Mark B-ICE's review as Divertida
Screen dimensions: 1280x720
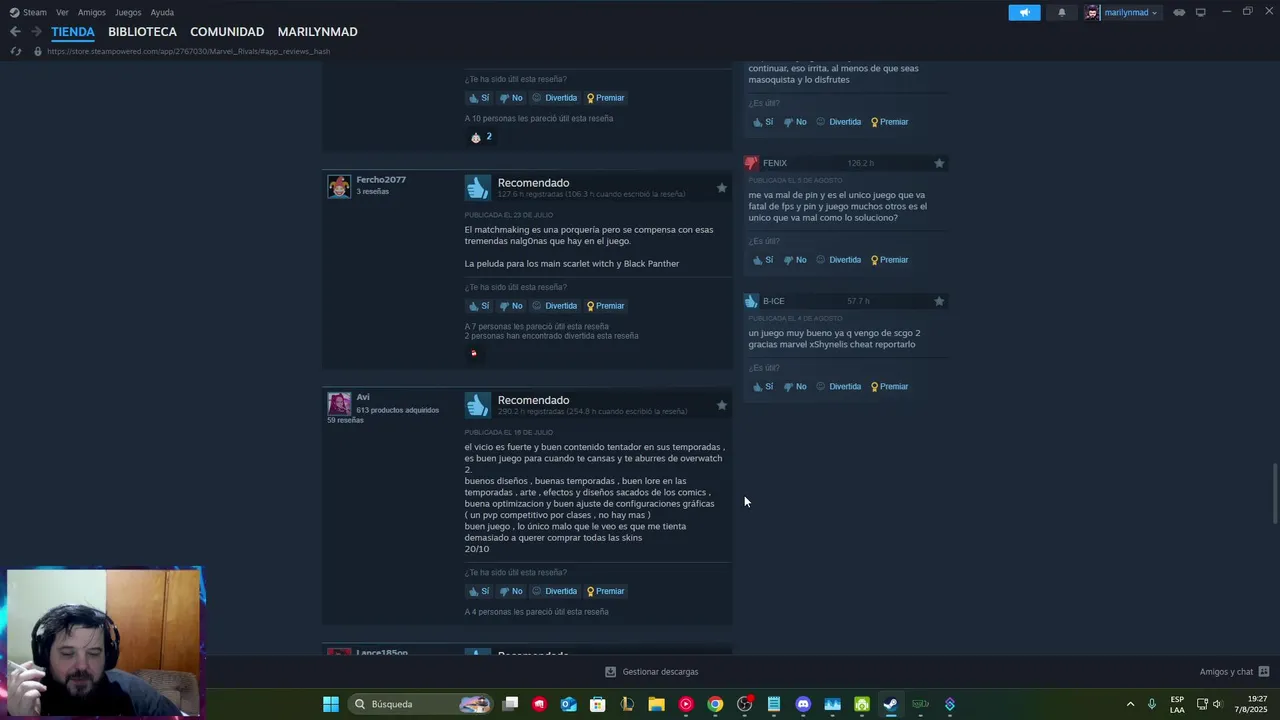coord(839,387)
